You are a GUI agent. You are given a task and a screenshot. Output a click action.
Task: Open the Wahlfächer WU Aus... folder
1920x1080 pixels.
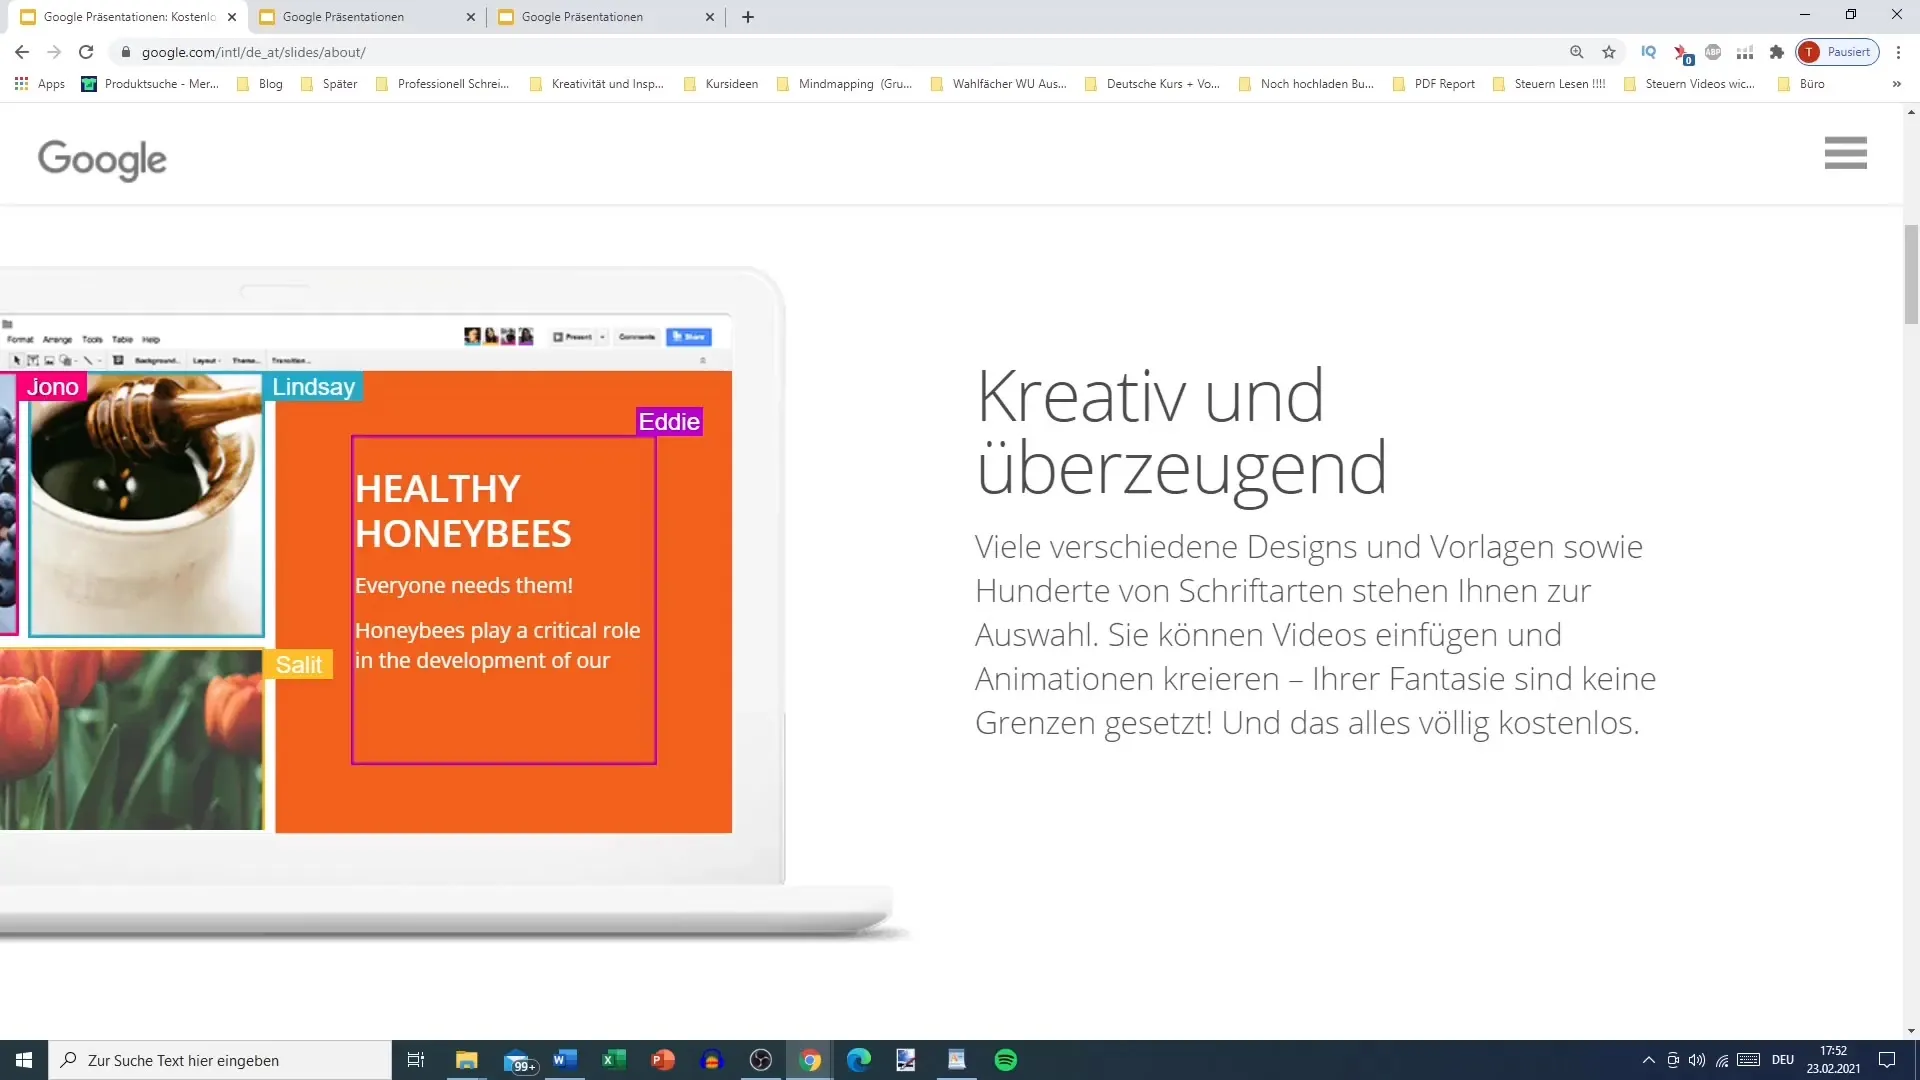coord(999,84)
